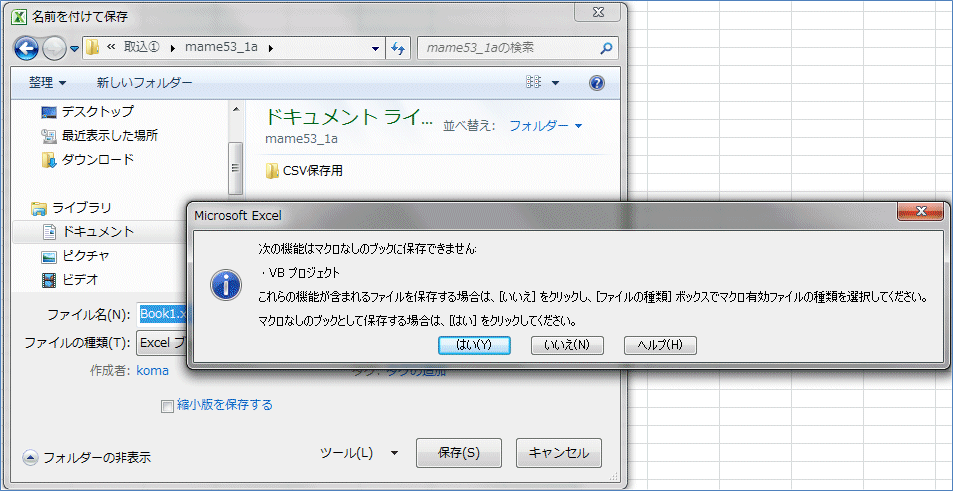
Task: Open view options dropdown arrow
Action: pyautogui.click(x=555, y=83)
